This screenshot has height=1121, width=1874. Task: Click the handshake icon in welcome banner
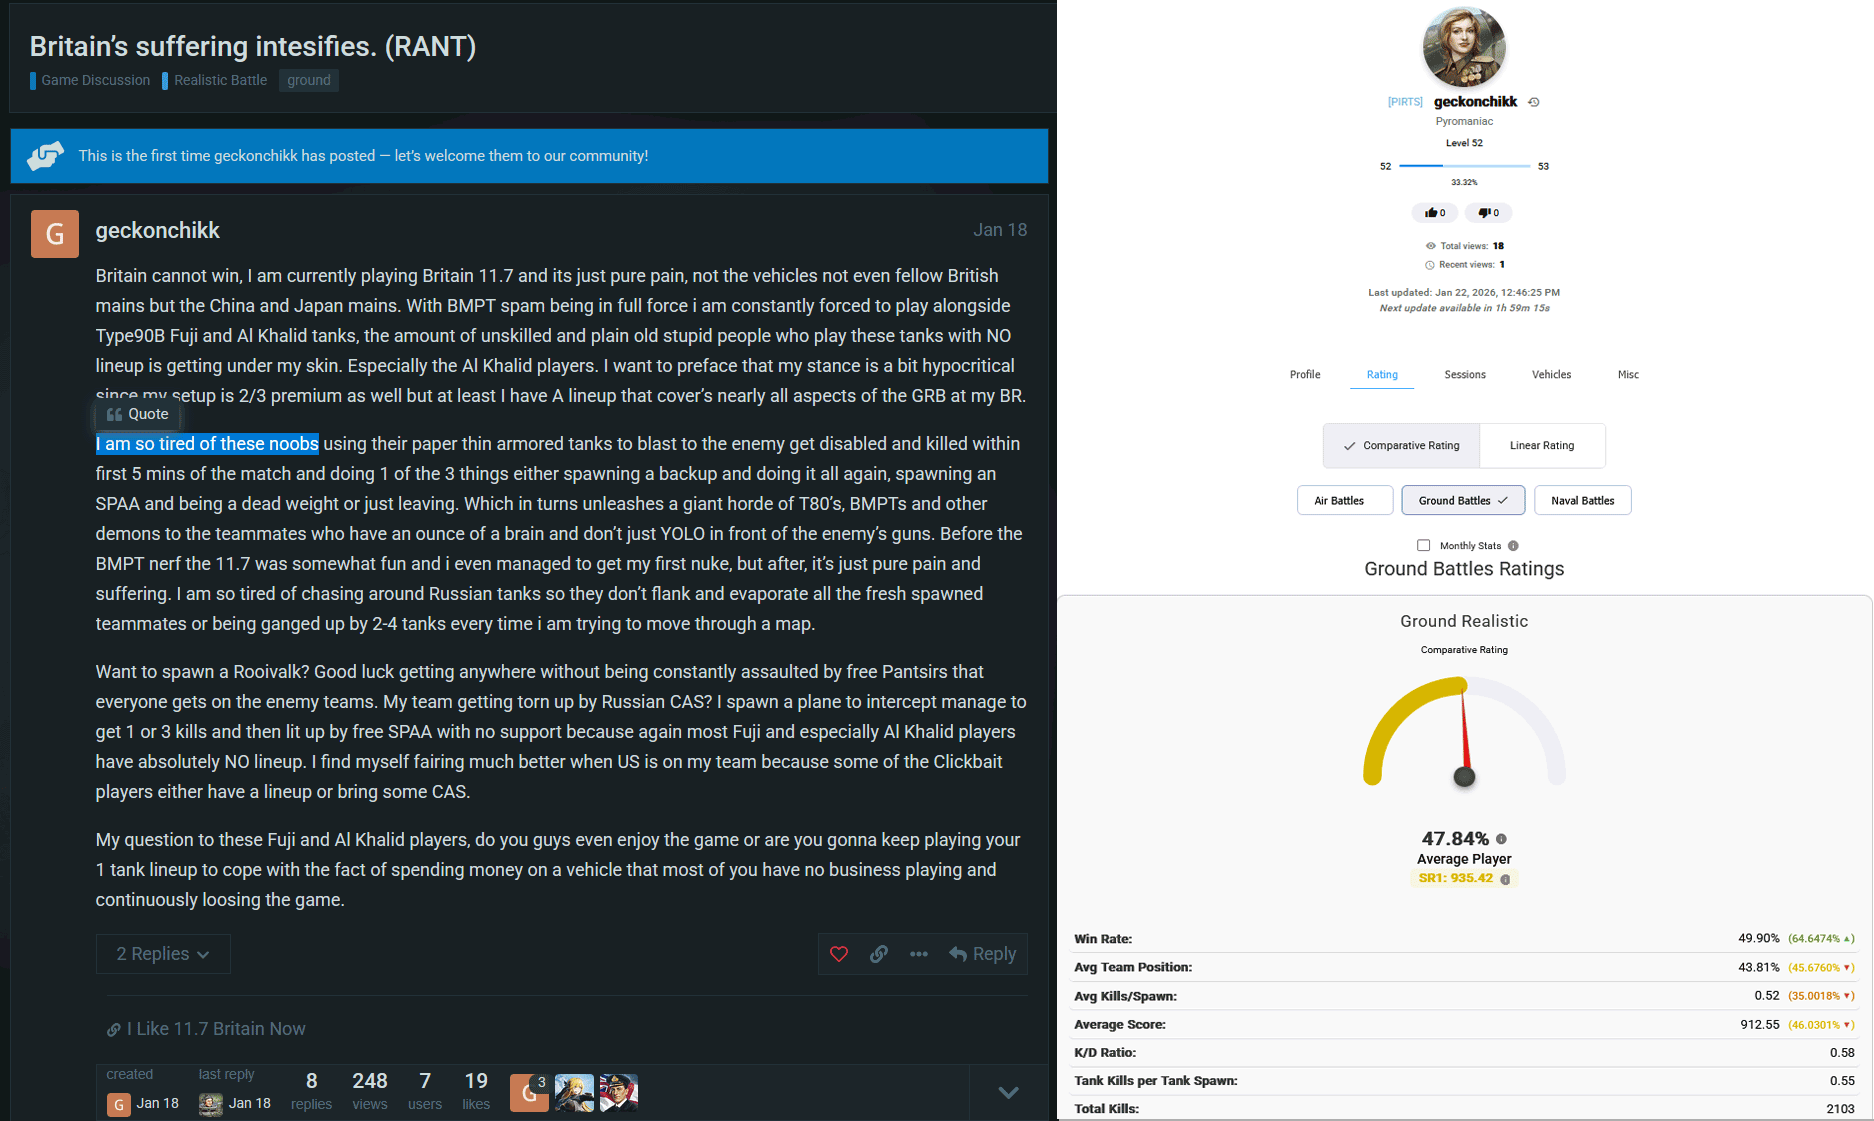click(46, 155)
